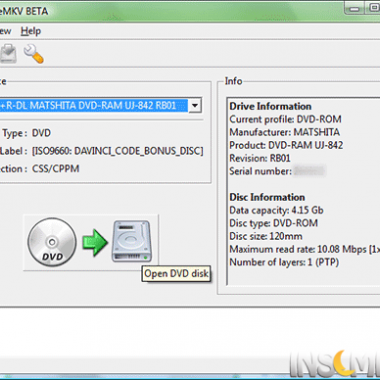The width and height of the screenshot is (380, 380).
Task: Click the Product: DVD-RAM UJ-842 line
Action: pyautogui.click(x=286, y=145)
